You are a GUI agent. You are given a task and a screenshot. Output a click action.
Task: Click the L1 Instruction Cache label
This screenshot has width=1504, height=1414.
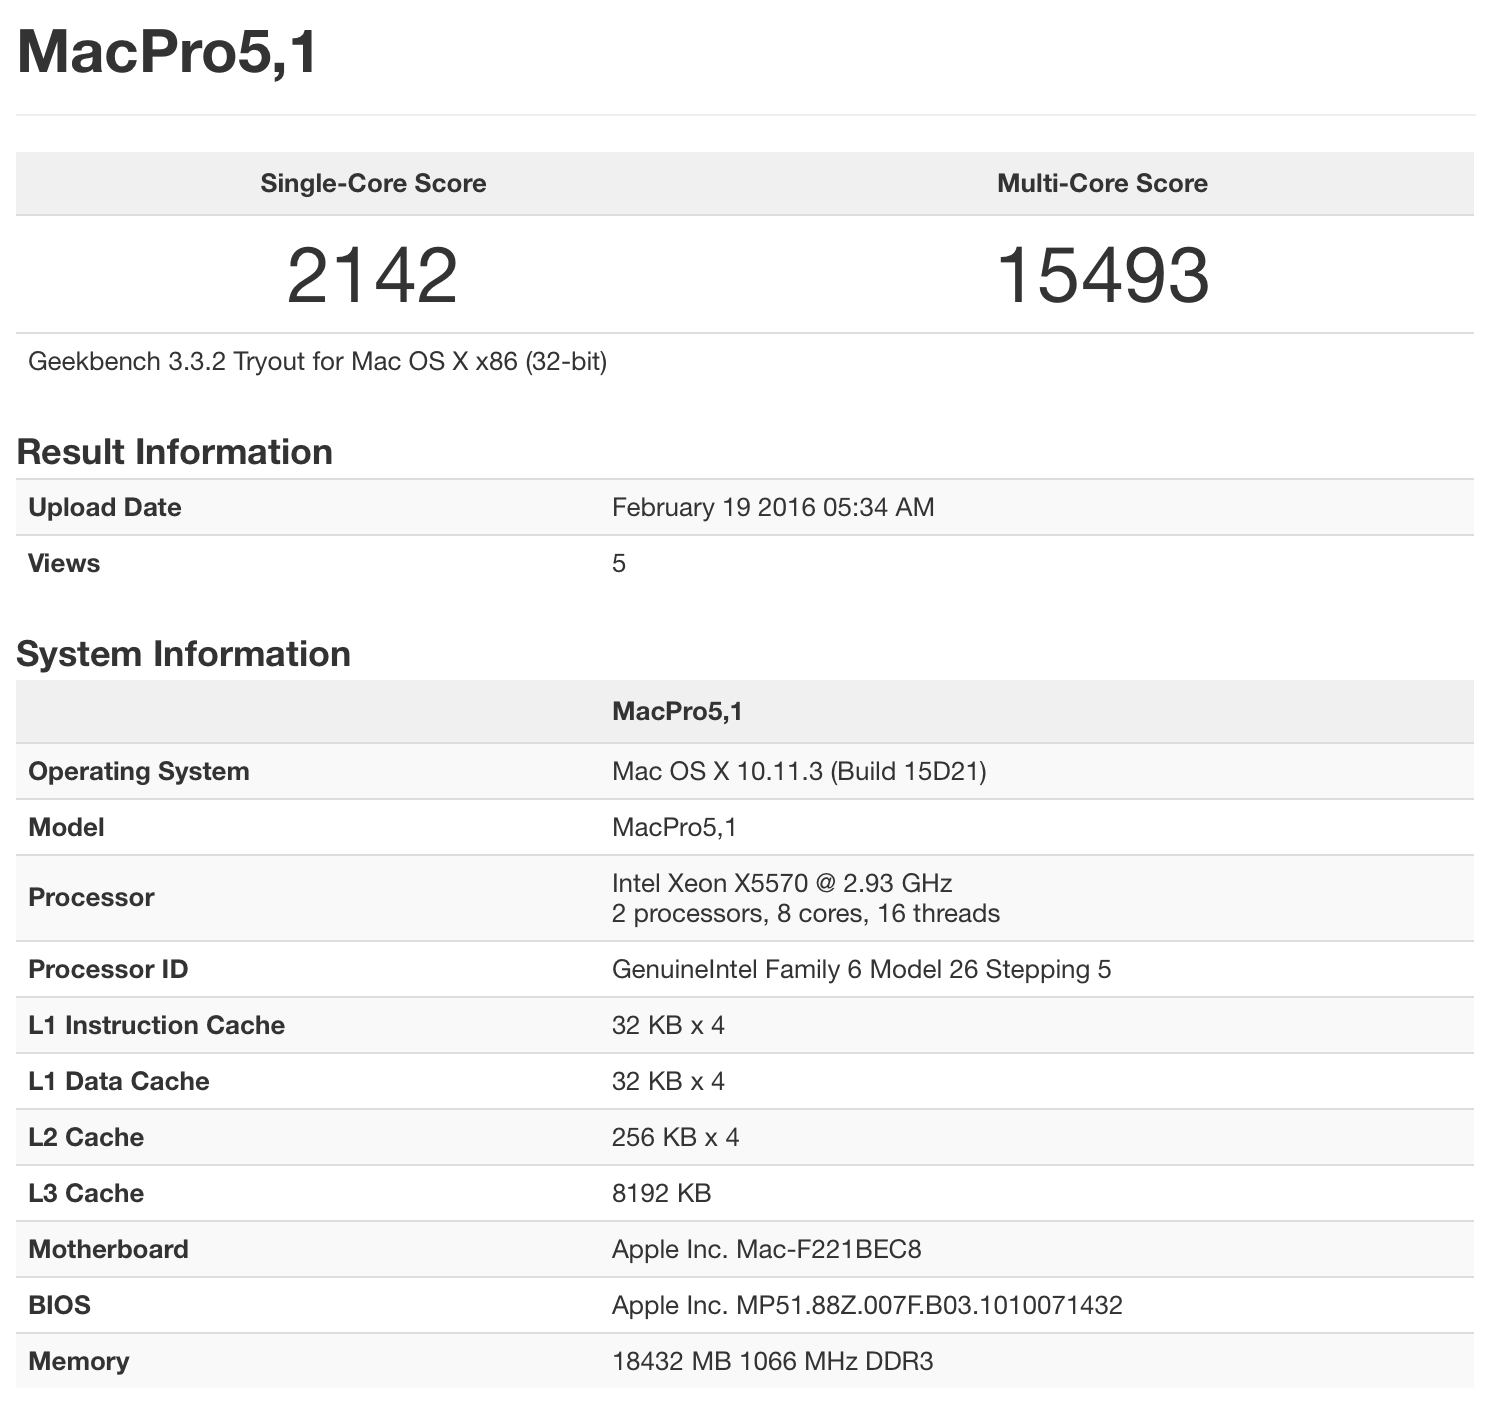point(156,1025)
